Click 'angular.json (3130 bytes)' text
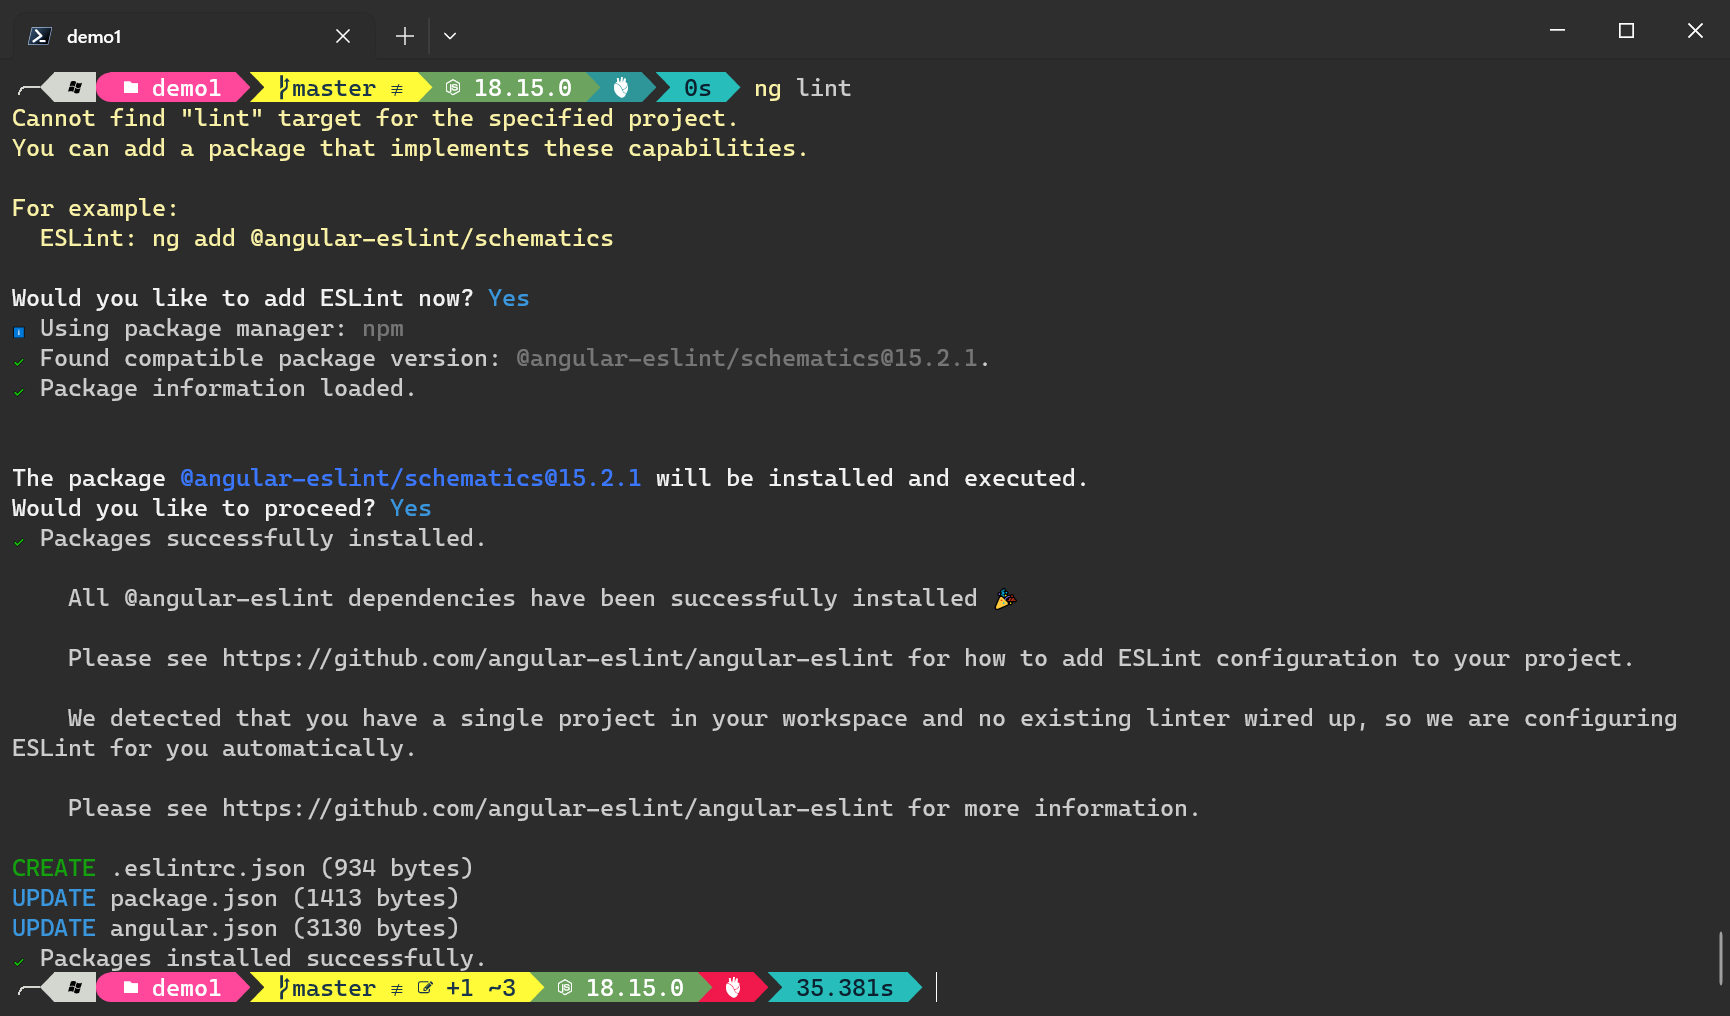1730x1016 pixels. (285, 928)
